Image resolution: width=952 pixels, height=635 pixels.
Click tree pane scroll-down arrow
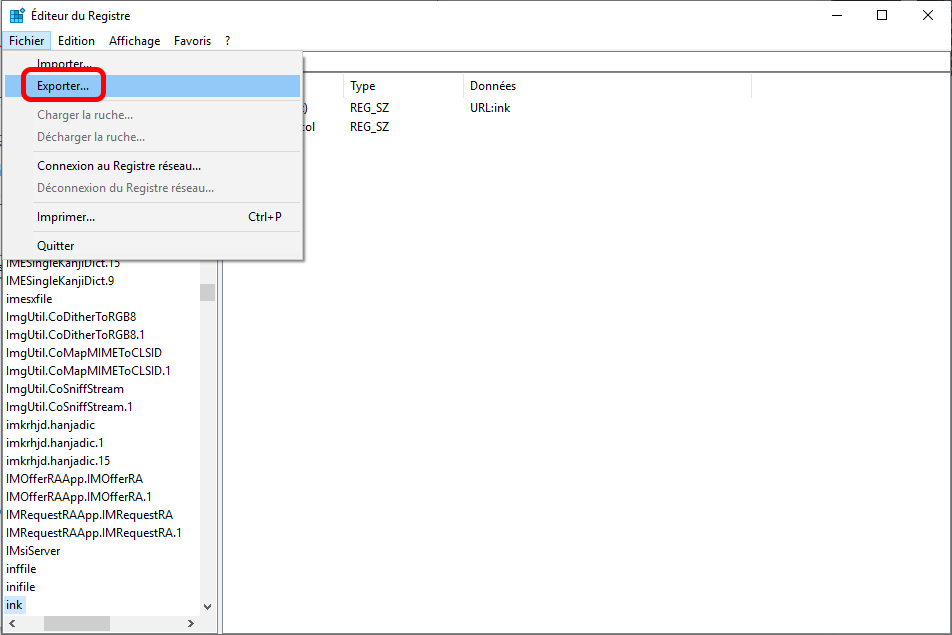[x=208, y=606]
